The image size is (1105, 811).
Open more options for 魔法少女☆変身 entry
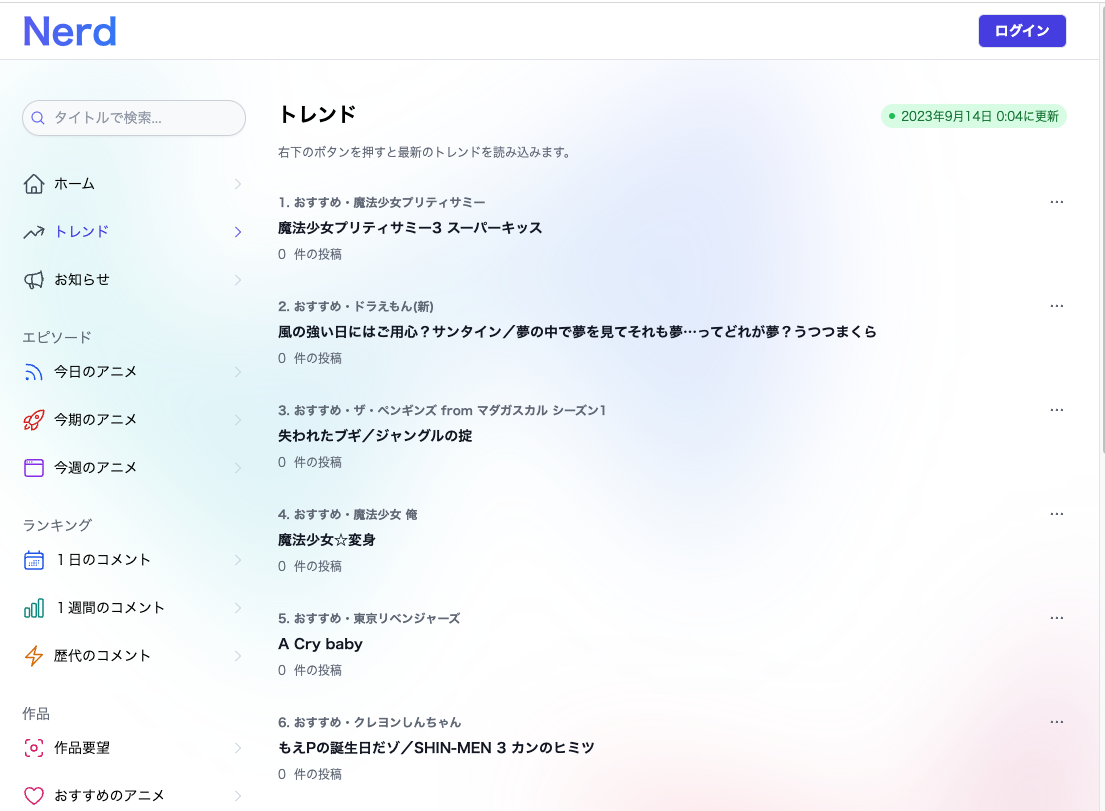(1056, 514)
